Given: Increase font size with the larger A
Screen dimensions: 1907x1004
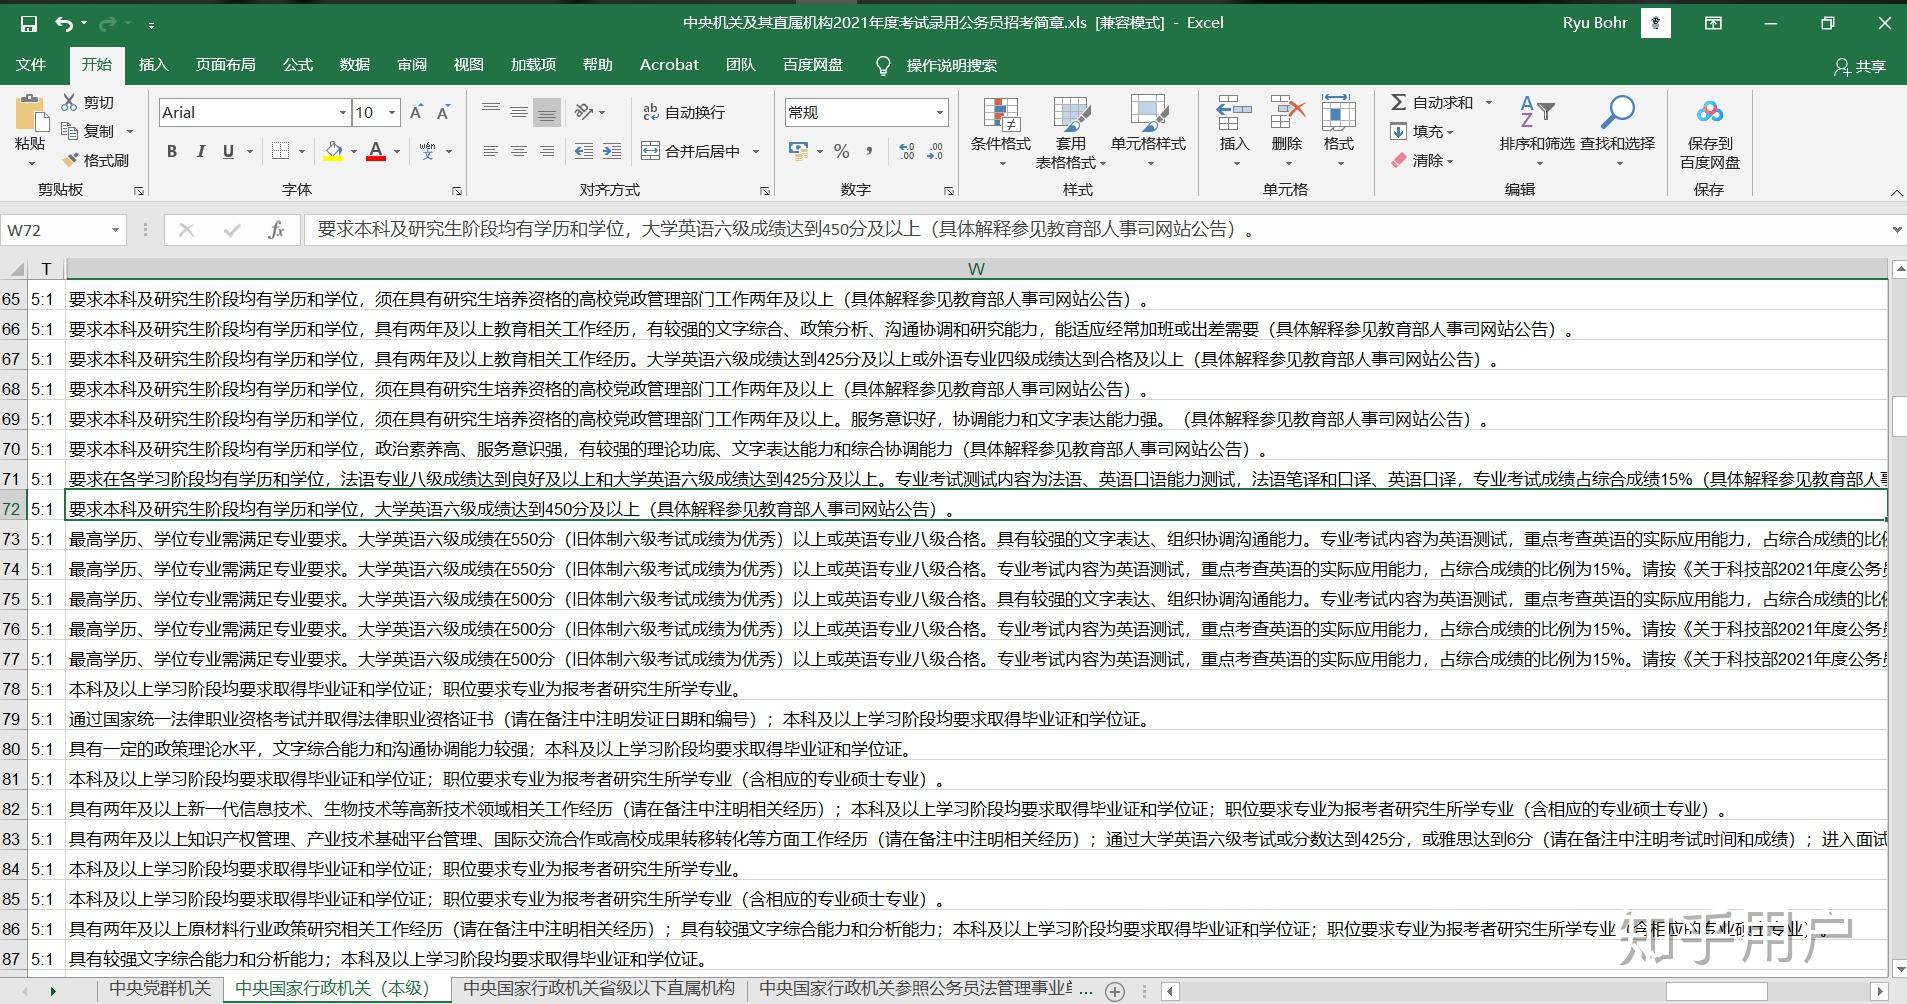Looking at the screenshot, I should coord(416,112).
